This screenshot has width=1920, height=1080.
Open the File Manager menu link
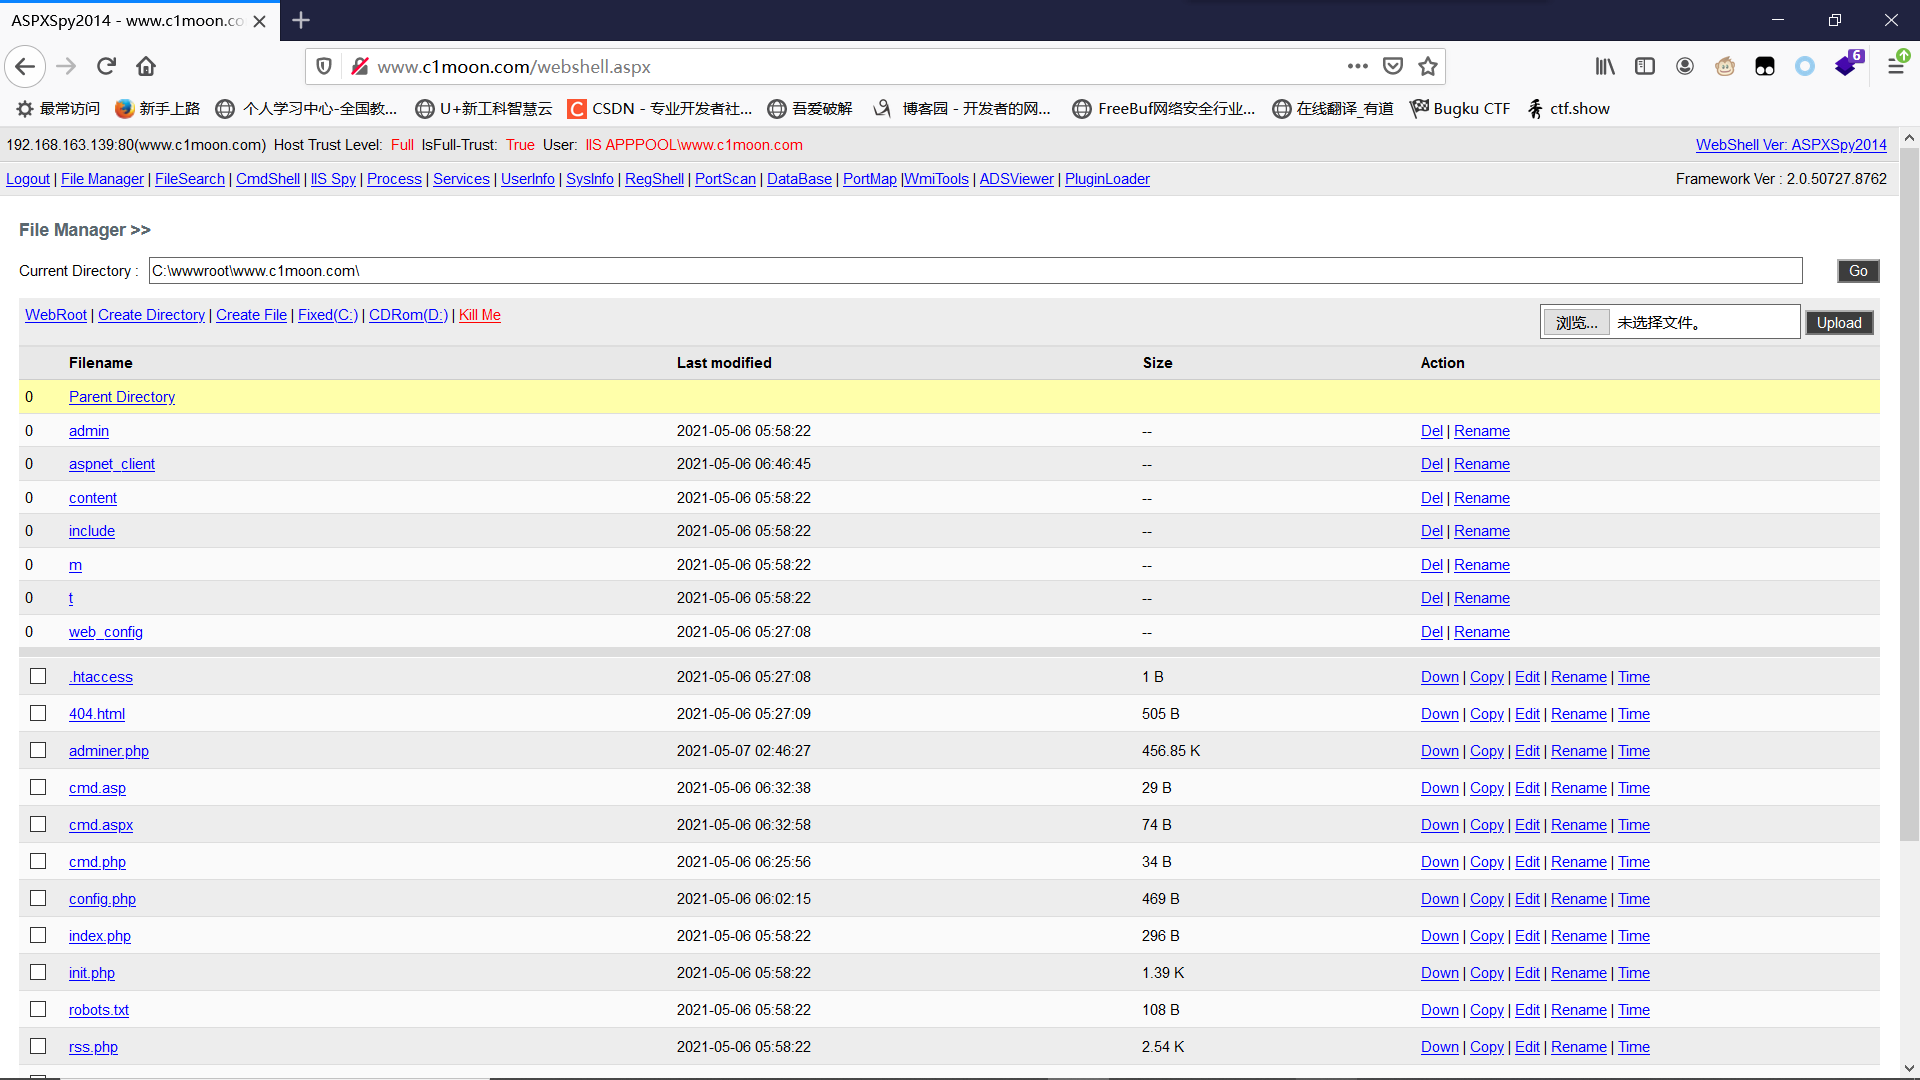click(x=102, y=179)
